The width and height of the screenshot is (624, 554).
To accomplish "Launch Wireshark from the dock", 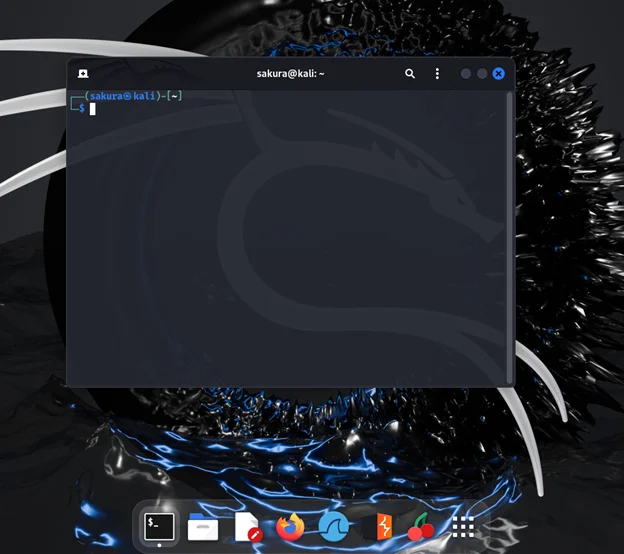I will (x=333, y=527).
